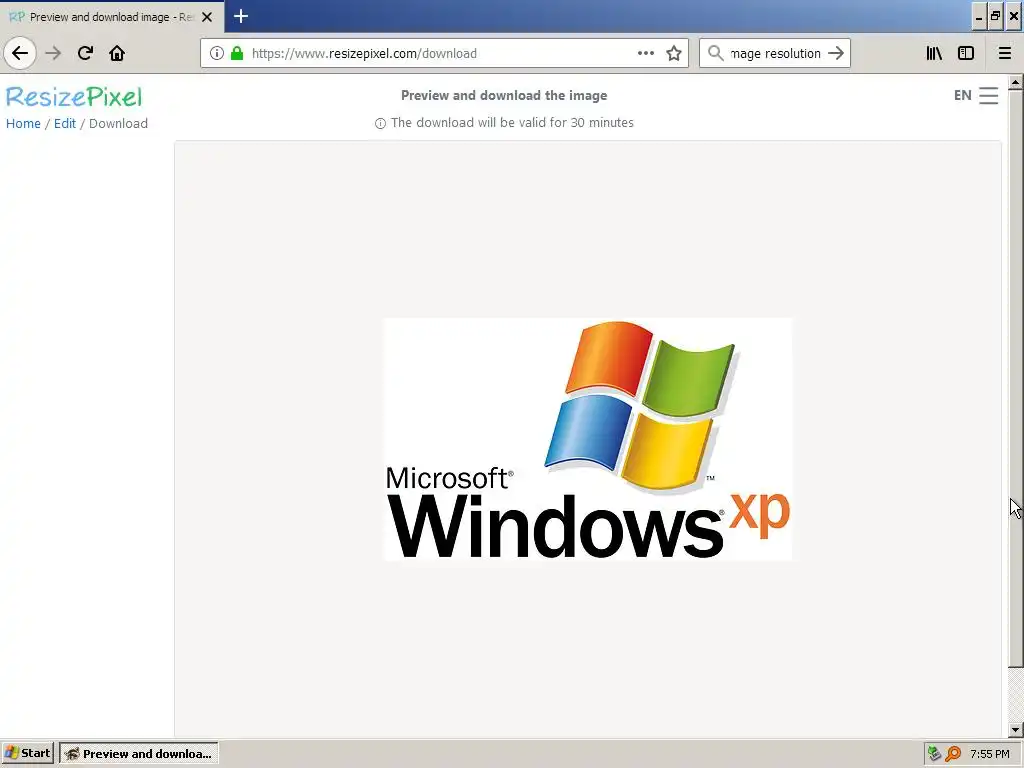Viewport: 1024px width, 768px height.
Task: Bookmark this page with the star
Action: [x=674, y=53]
